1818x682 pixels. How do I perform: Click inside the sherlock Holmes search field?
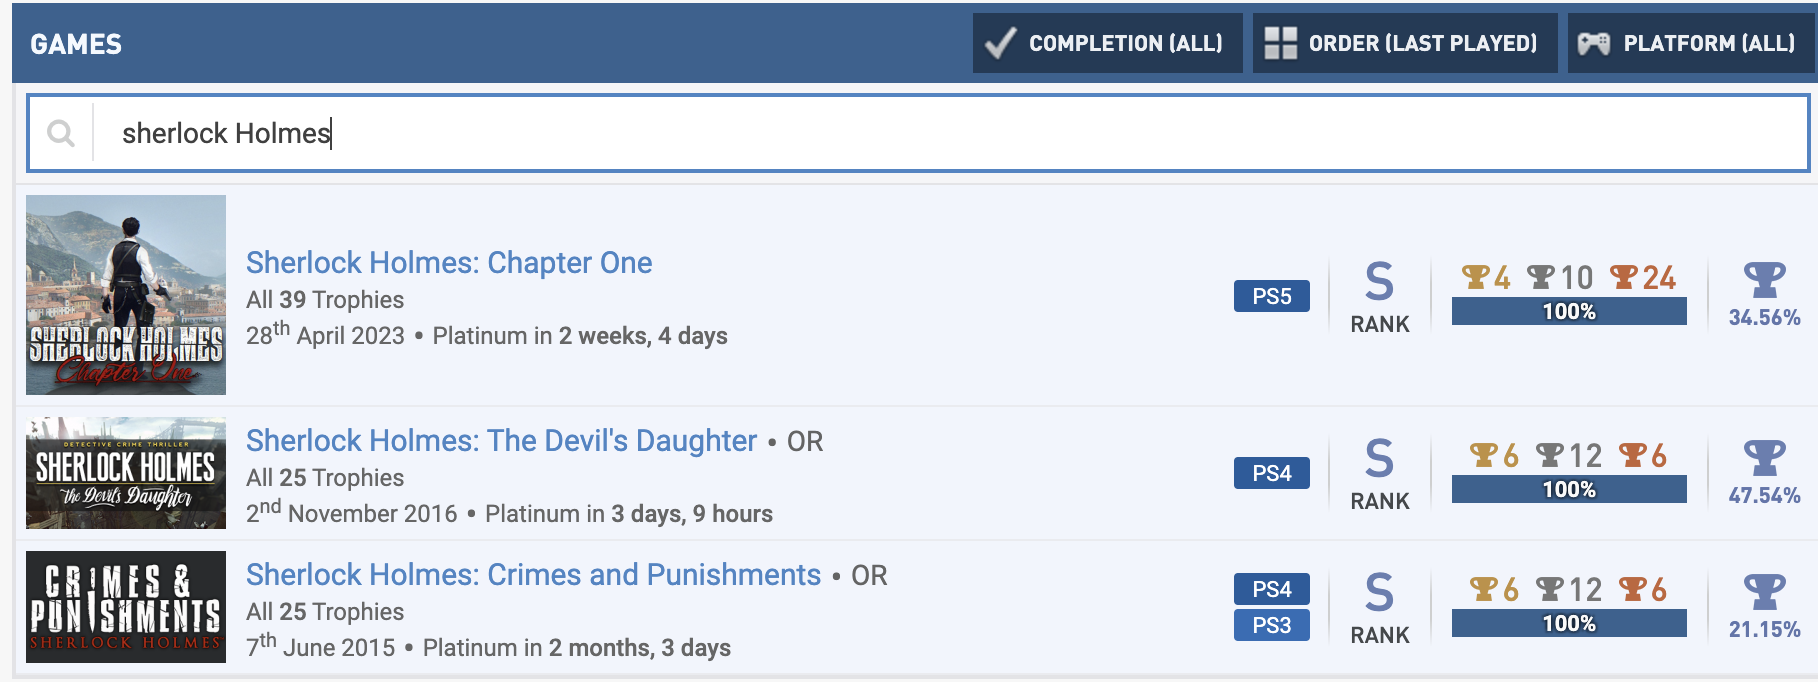[950, 133]
